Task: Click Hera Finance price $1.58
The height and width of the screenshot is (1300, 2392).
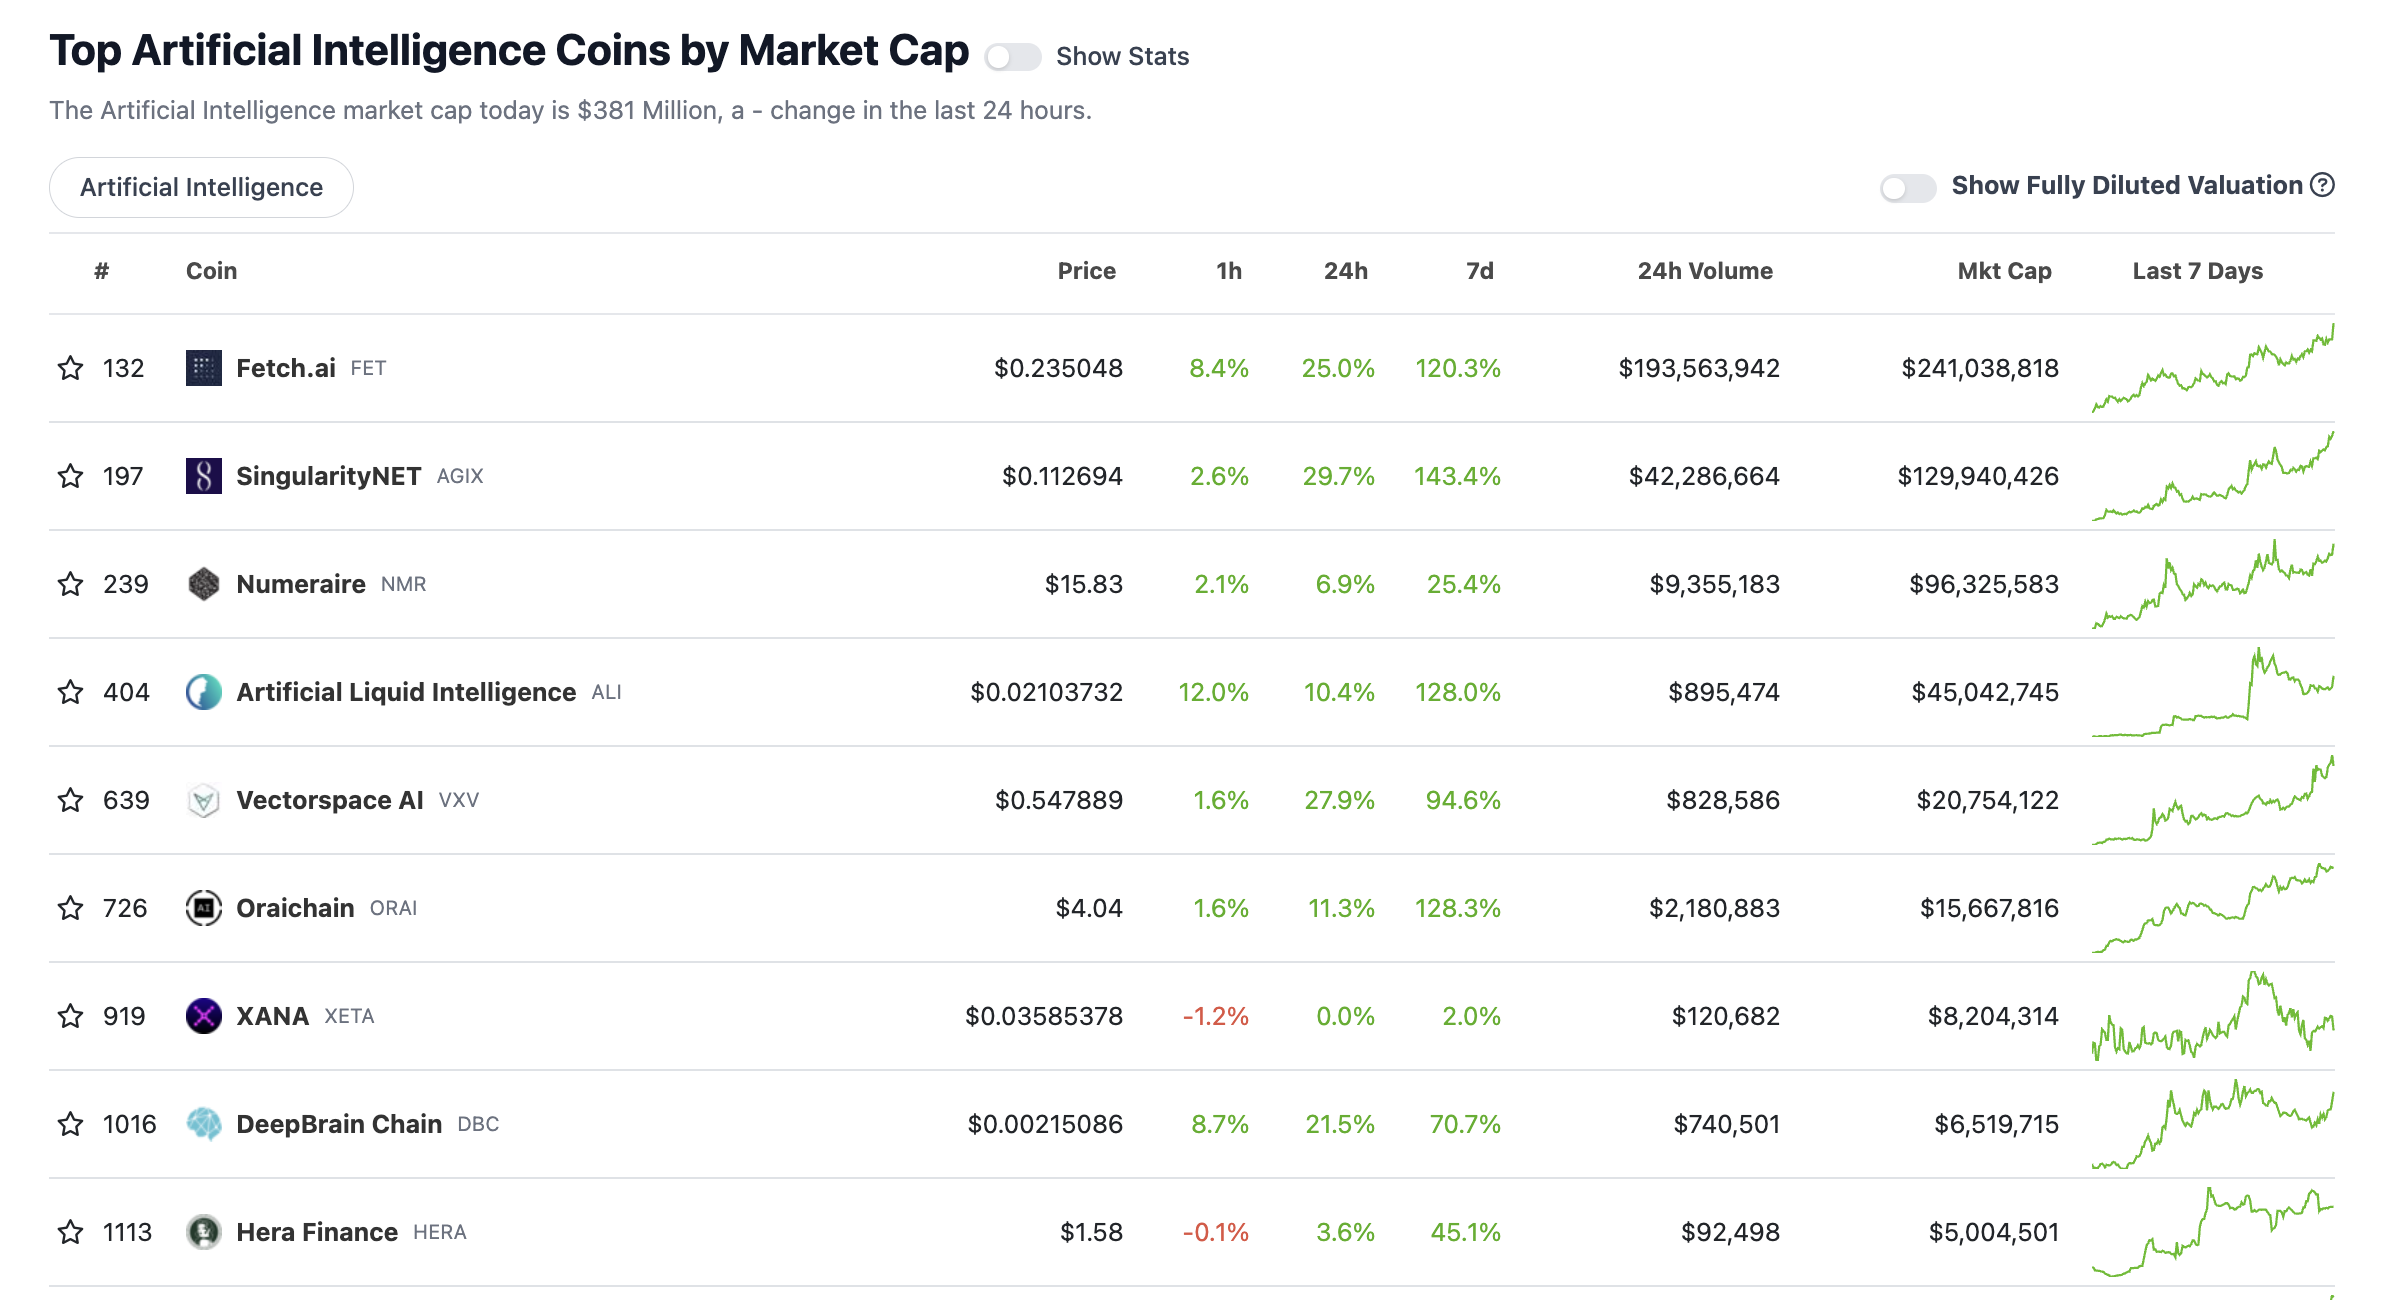Action: [x=1091, y=1232]
